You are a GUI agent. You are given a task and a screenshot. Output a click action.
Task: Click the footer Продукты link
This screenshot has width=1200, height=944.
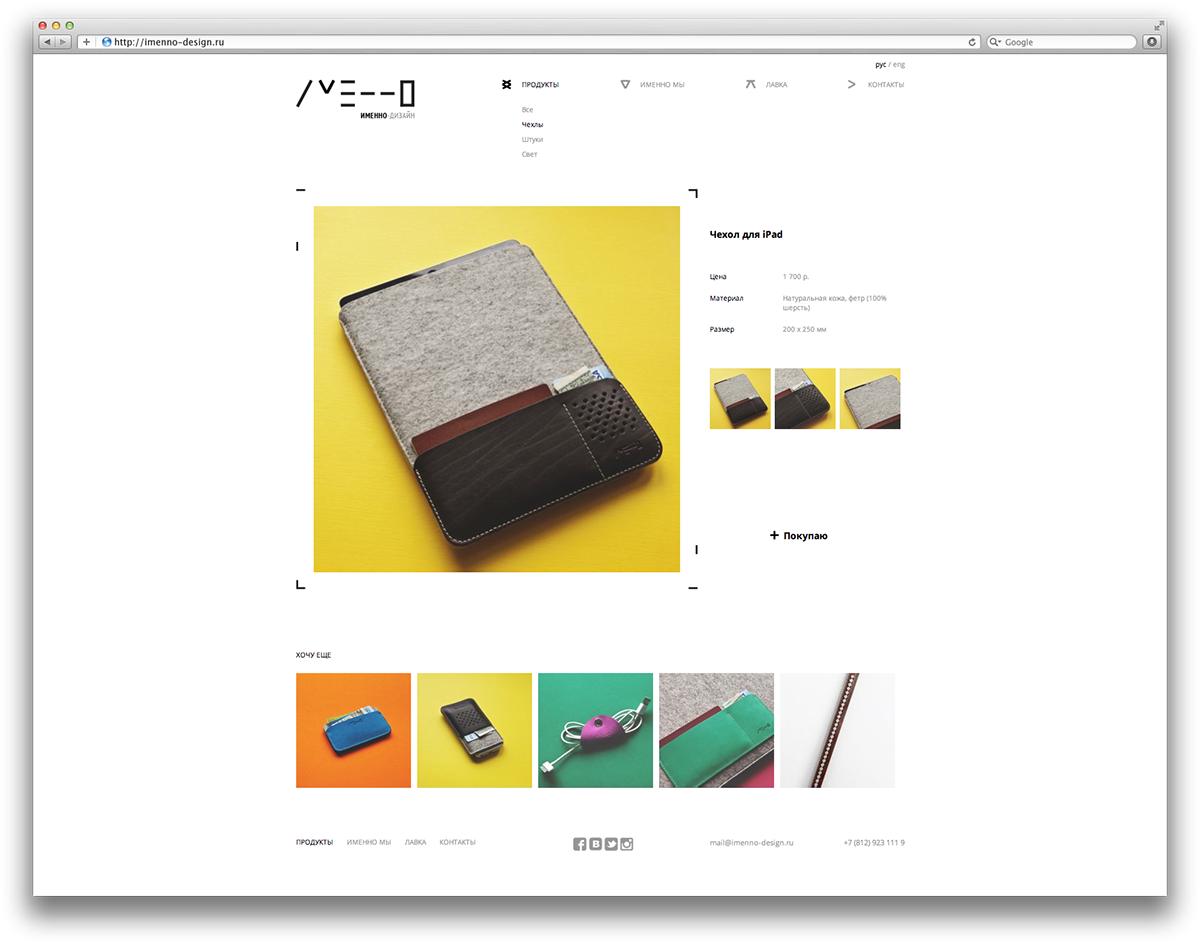[314, 843]
